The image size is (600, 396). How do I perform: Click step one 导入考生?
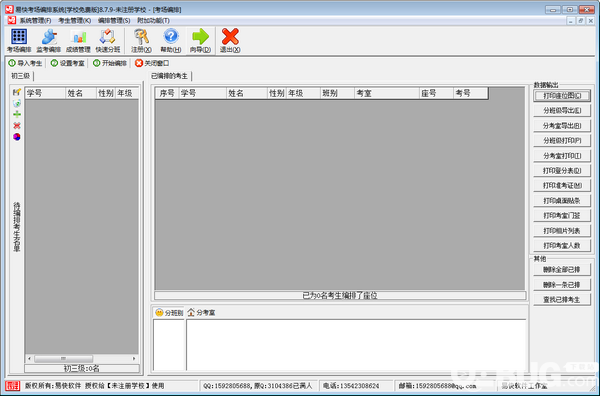click(x=25, y=63)
